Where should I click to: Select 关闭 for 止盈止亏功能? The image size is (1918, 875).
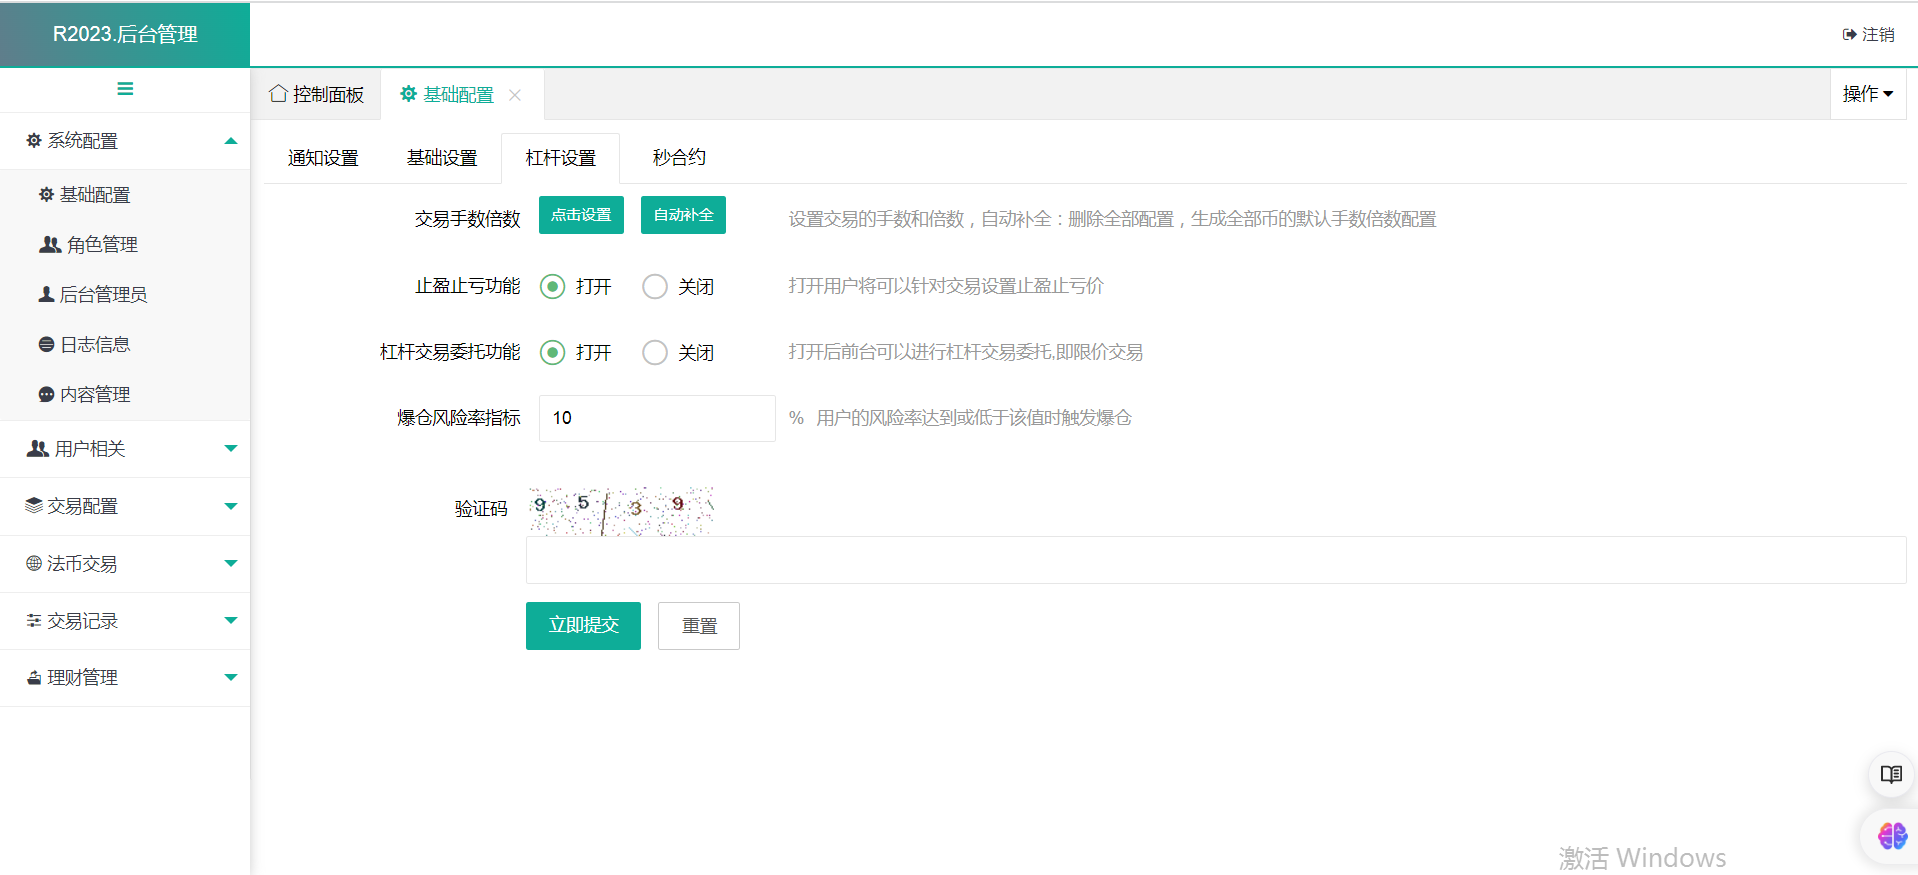655,287
